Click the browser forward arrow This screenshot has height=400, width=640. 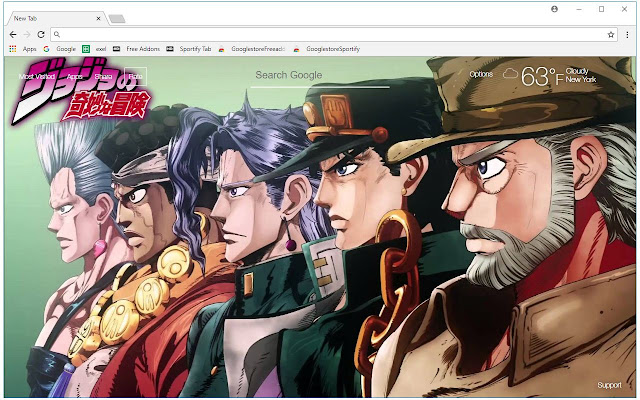pyautogui.click(x=27, y=35)
